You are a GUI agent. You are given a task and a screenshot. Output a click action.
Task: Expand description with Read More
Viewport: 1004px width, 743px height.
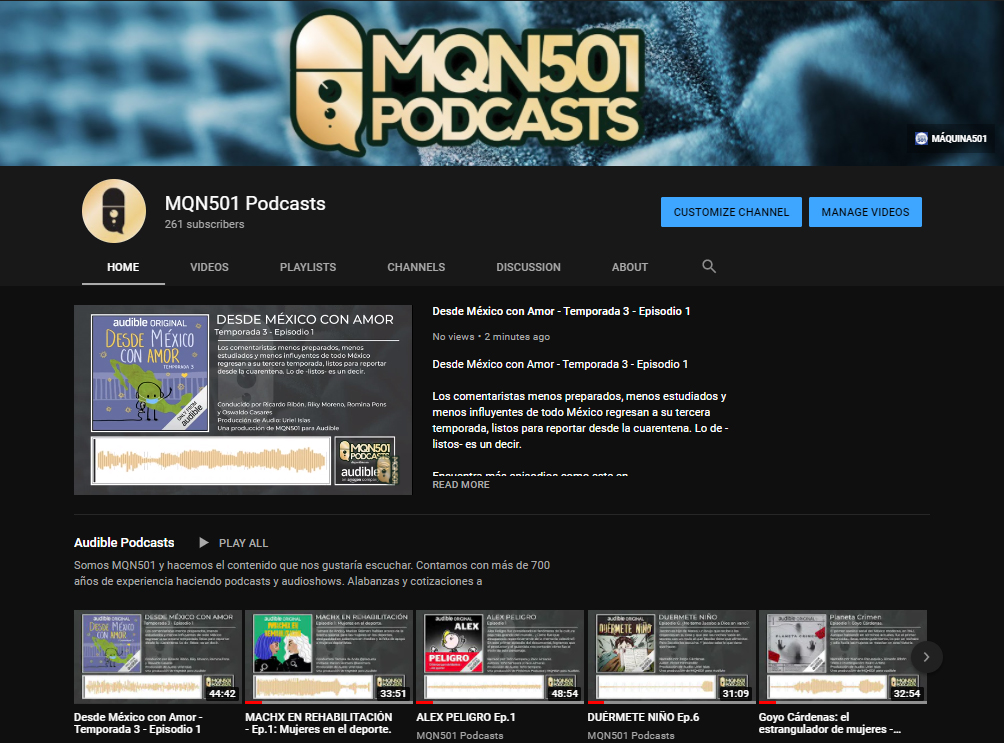pos(461,485)
